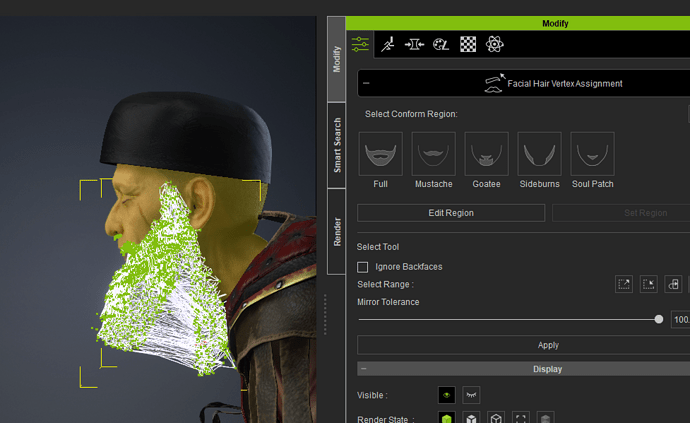Open the Morph constraint tab icon

click(414, 44)
